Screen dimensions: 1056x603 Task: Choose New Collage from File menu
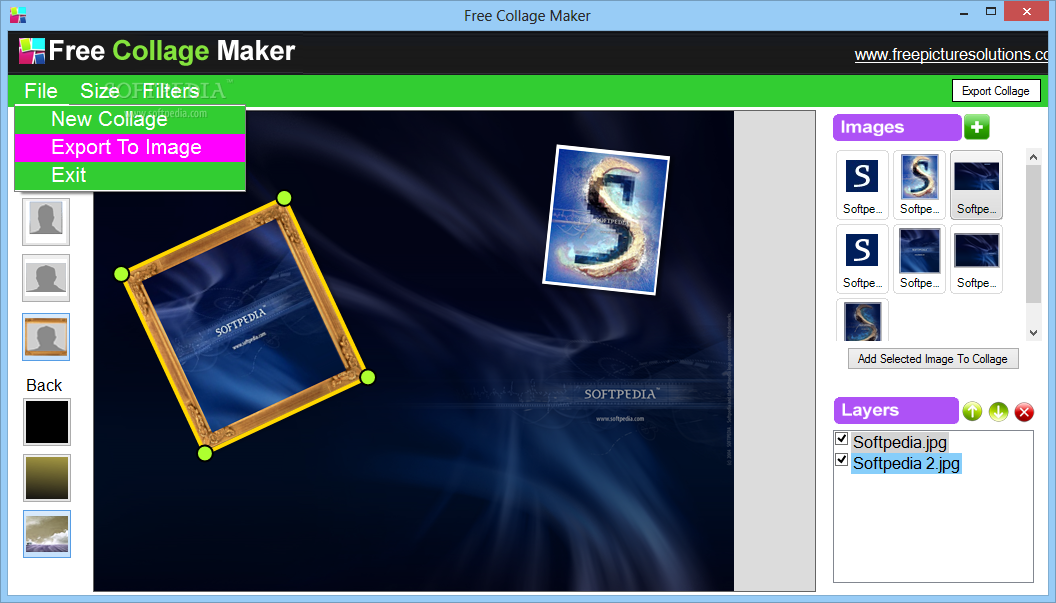[x=130, y=119]
